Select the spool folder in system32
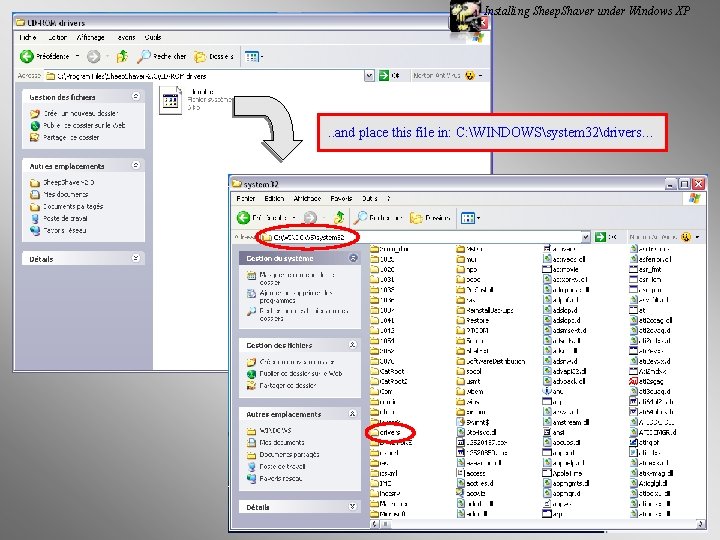The width and height of the screenshot is (720, 540). pyautogui.click(x=469, y=371)
